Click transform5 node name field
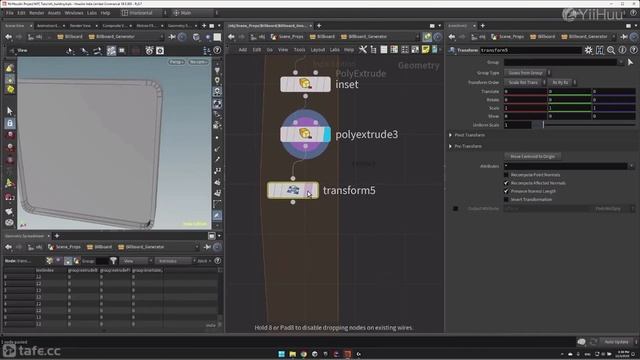The image size is (640, 360). (x=530, y=50)
